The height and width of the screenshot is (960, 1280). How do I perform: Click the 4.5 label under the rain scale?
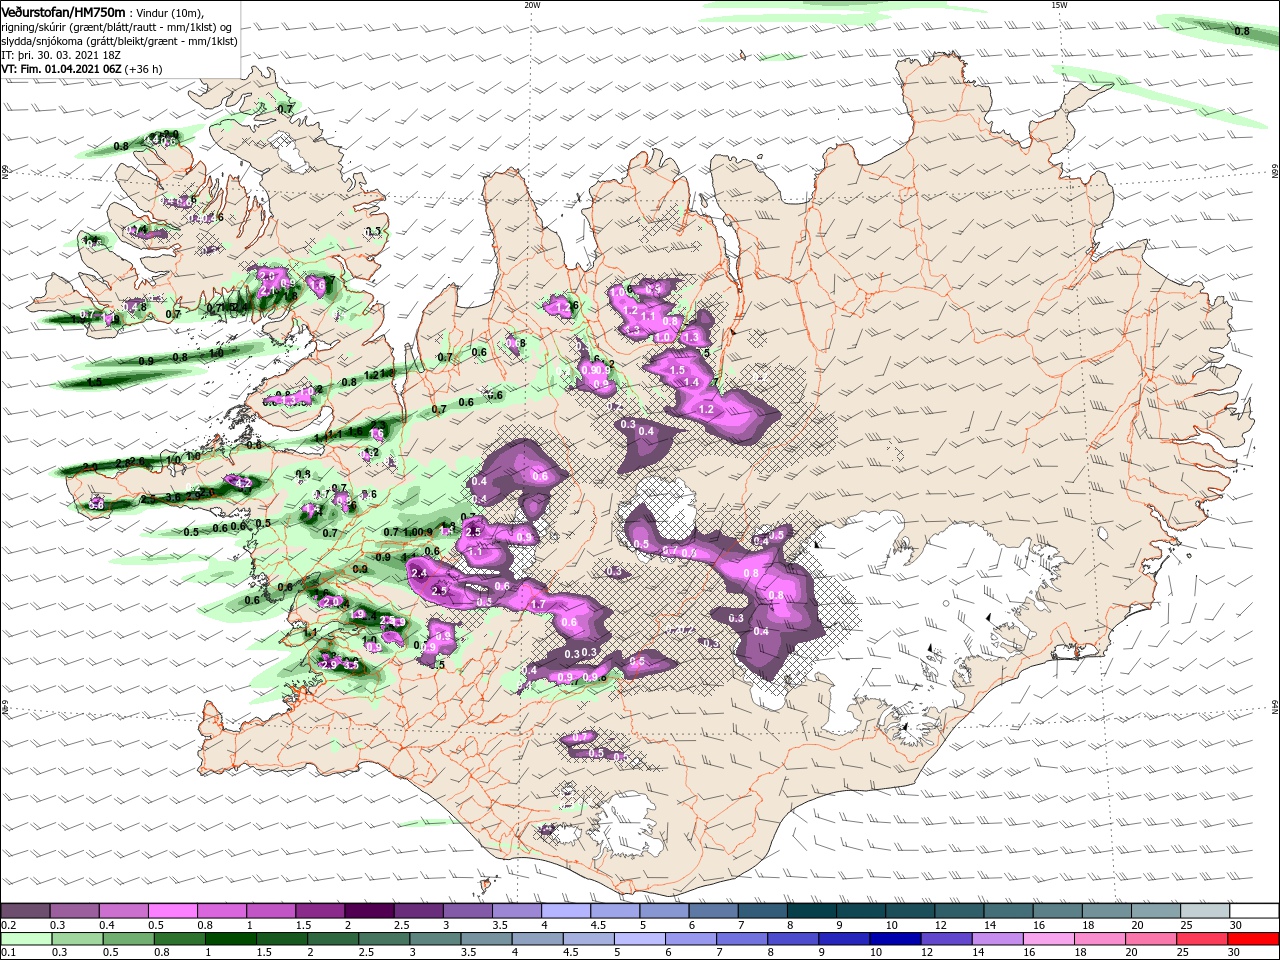coord(571,953)
